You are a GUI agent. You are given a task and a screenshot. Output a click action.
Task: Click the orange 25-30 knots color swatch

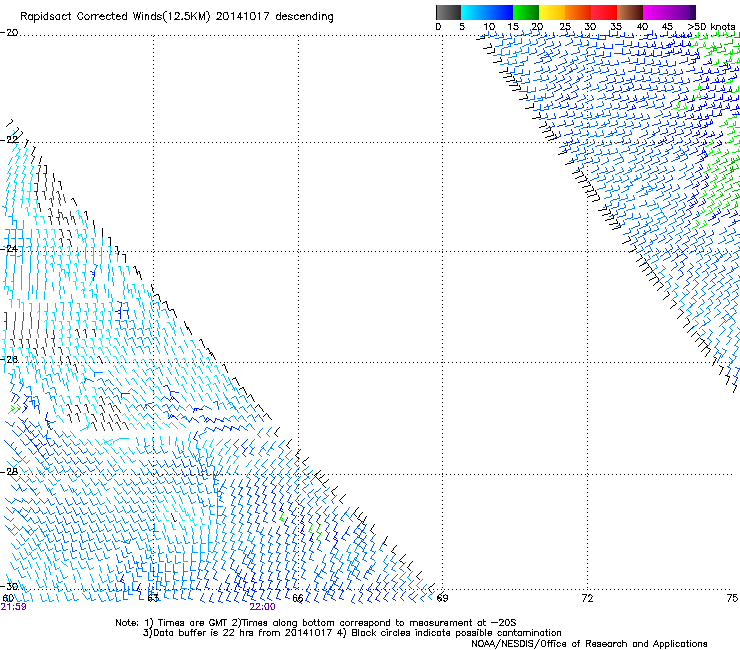click(x=578, y=12)
